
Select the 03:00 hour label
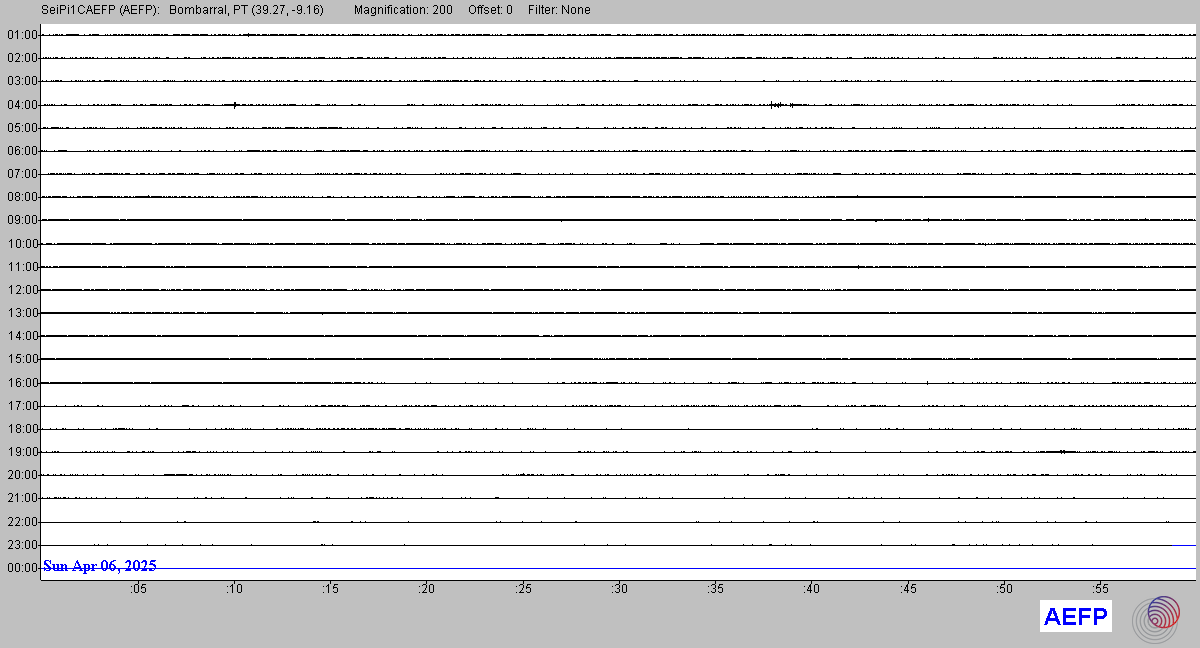click(x=22, y=81)
